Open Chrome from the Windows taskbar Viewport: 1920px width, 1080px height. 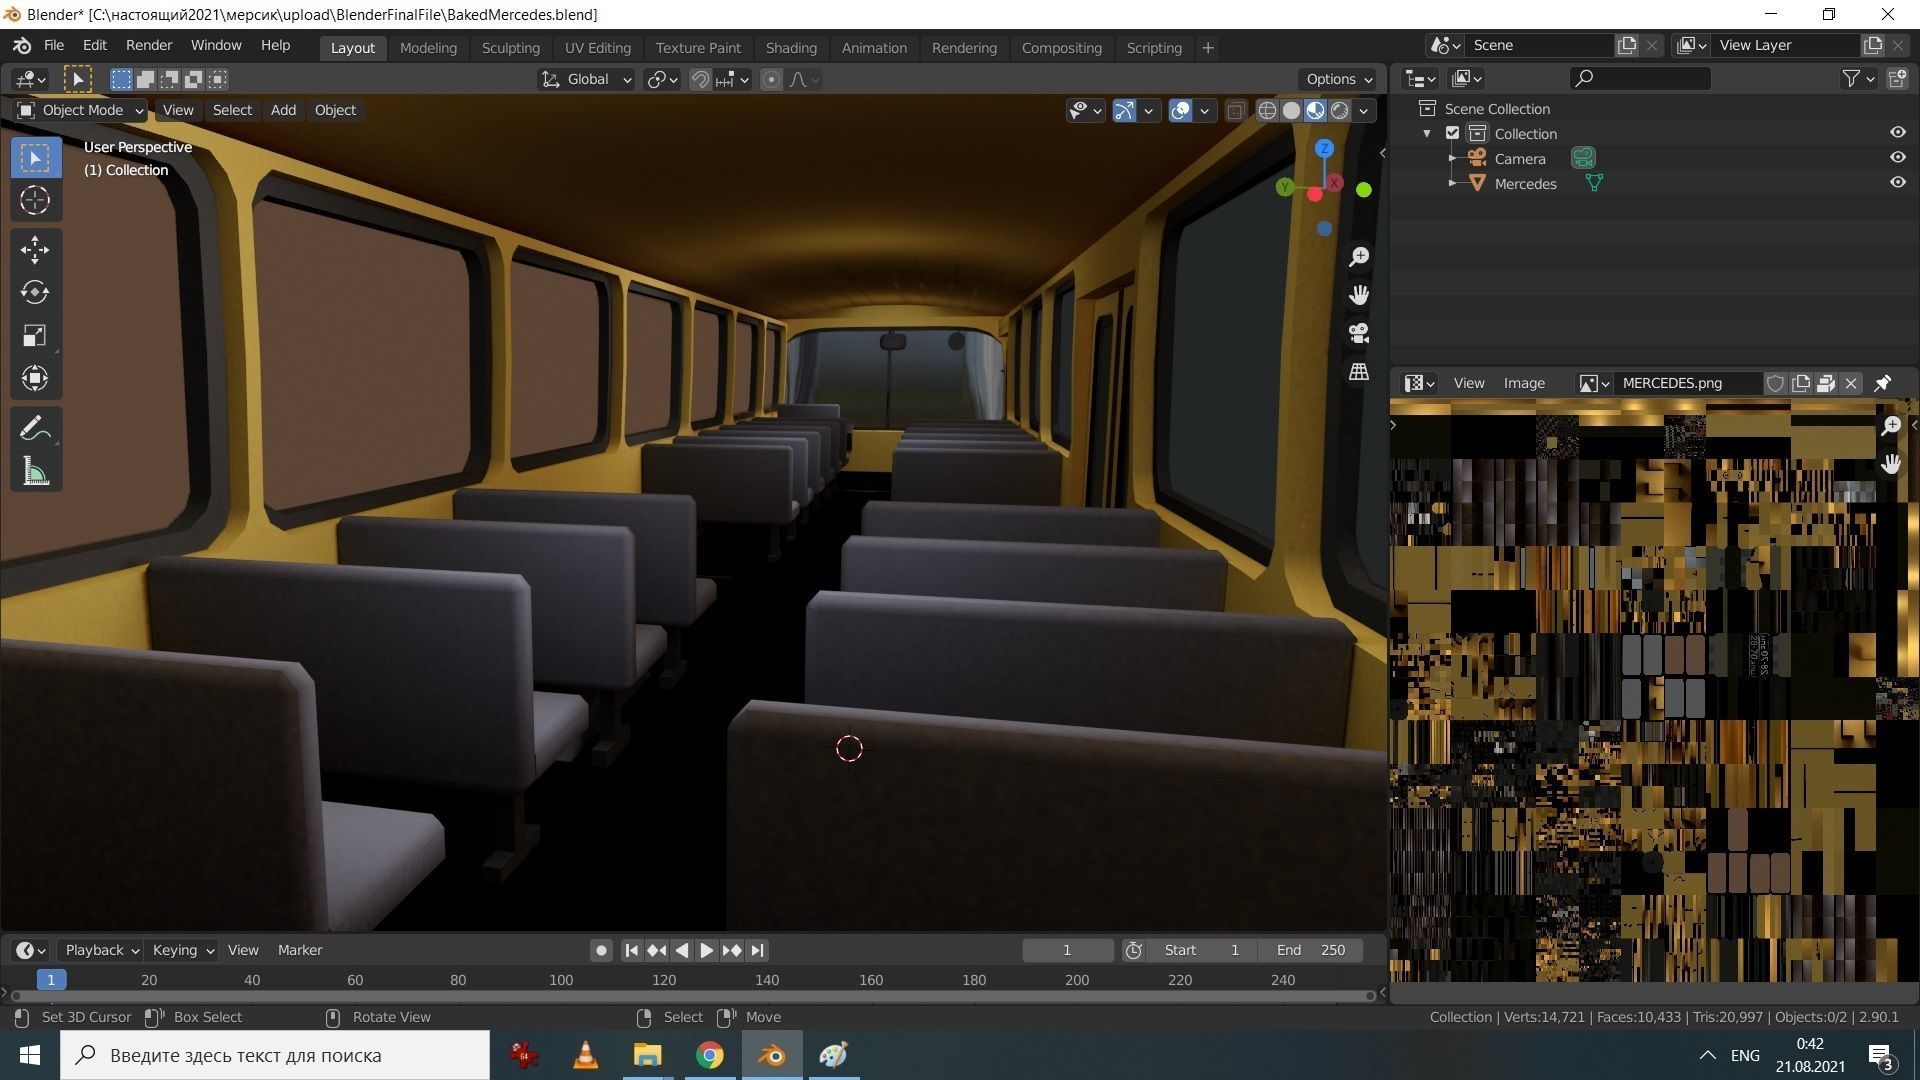[x=709, y=1055]
